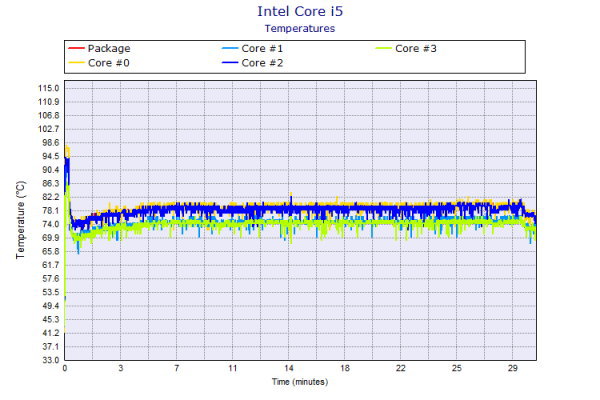Viewport: 600px width, 400px height.
Task: Click the 53.5 y-axis value
Action: click(x=51, y=292)
